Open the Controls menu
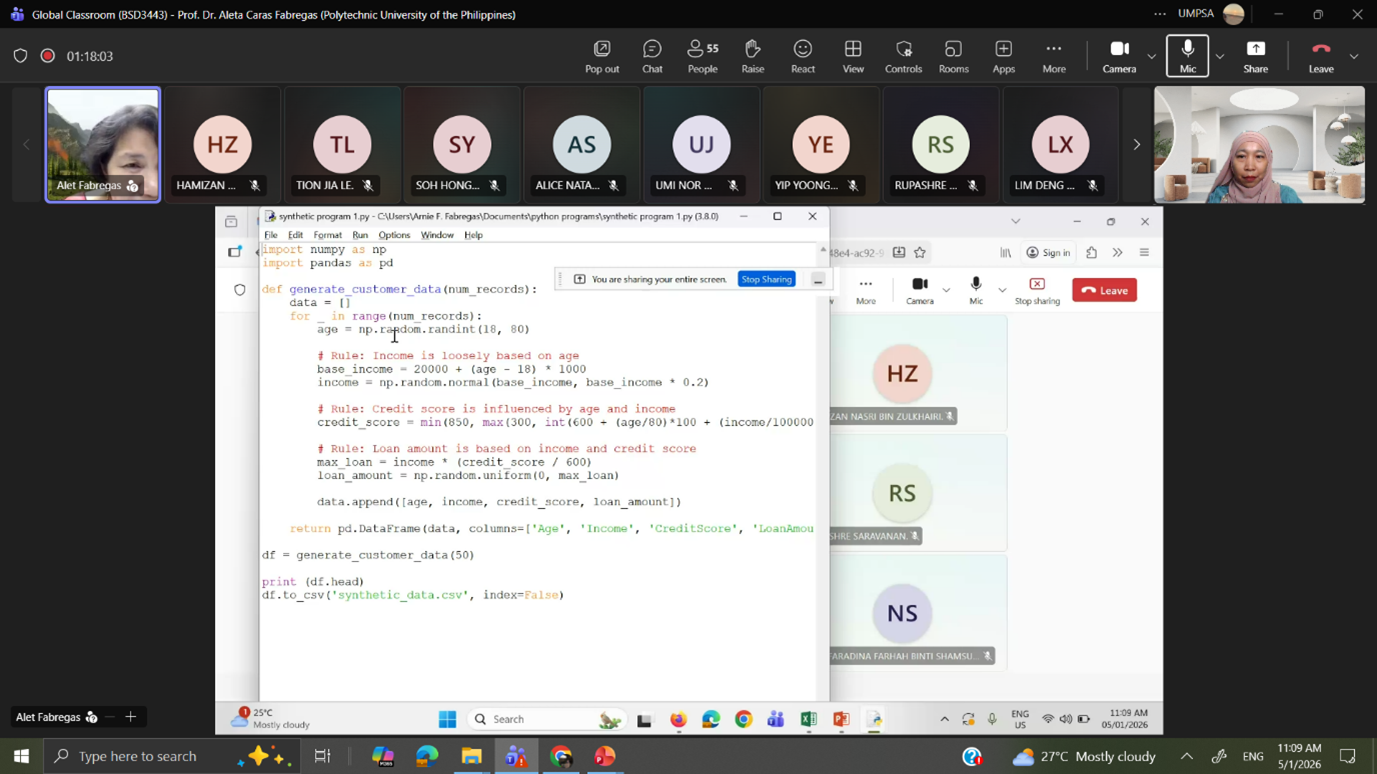1377x774 pixels. pos(903,56)
